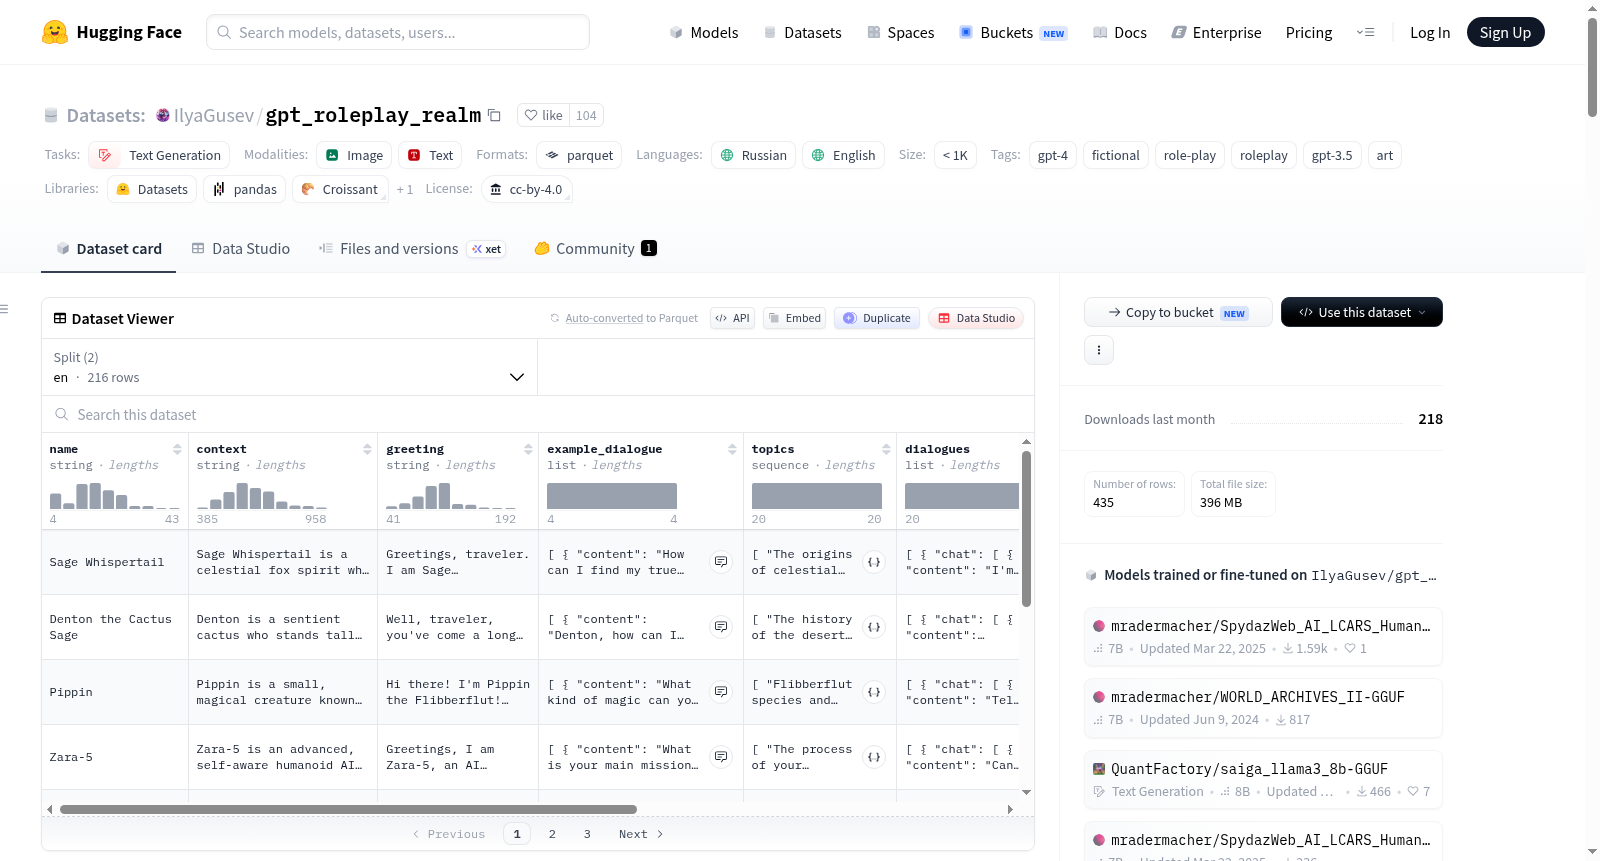Click the API button in viewer
Image resolution: width=1600 pixels, height=861 pixels.
pos(732,318)
